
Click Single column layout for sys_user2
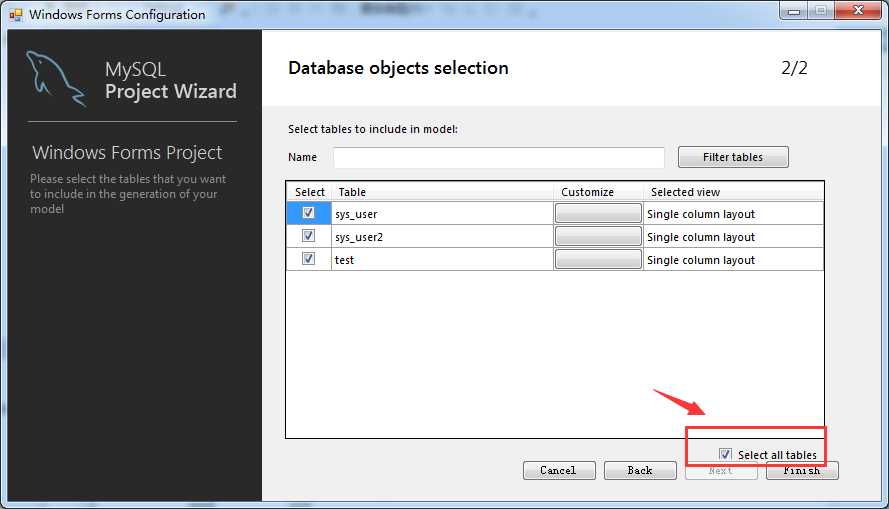coord(734,236)
